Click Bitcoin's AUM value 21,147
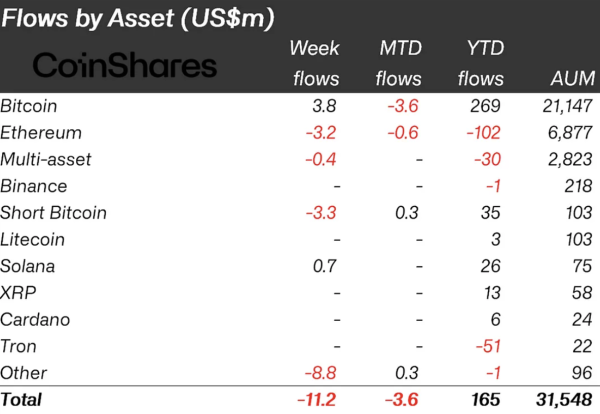600x414 pixels. coord(565,105)
